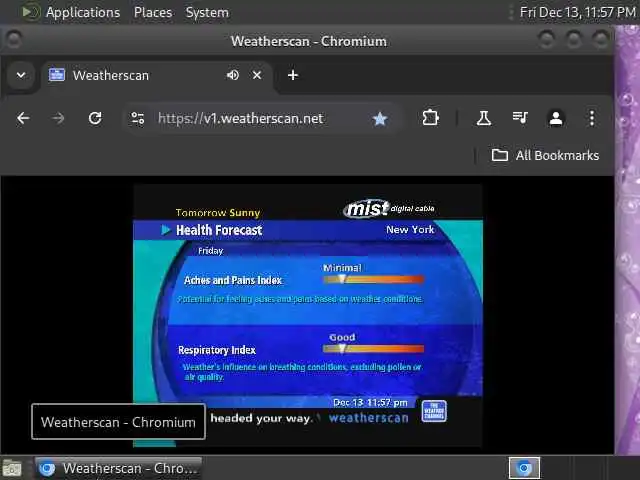Close the Weatherscan tab
The height and width of the screenshot is (480, 640).
[x=257, y=75]
